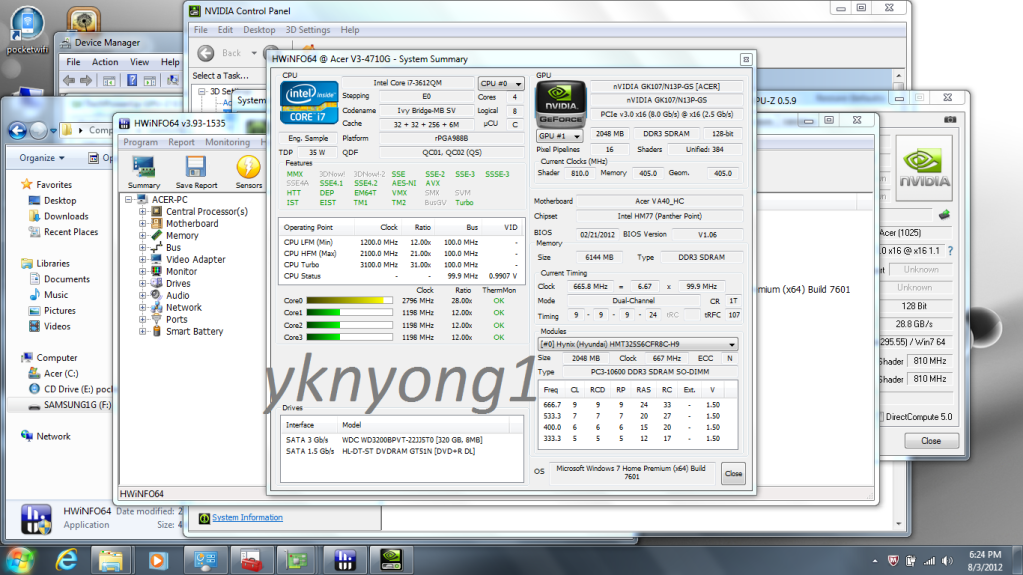Close the System Summary with Close button
1023x575 pixels.
coord(733,473)
